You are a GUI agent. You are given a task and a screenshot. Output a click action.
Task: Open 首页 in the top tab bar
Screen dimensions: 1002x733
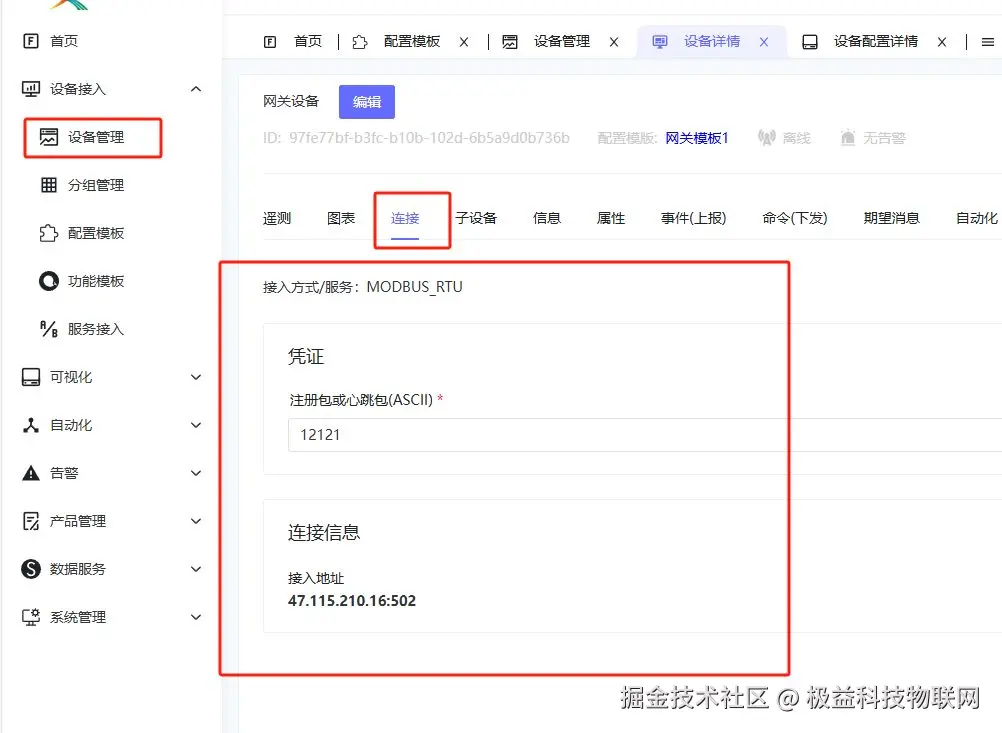308,42
